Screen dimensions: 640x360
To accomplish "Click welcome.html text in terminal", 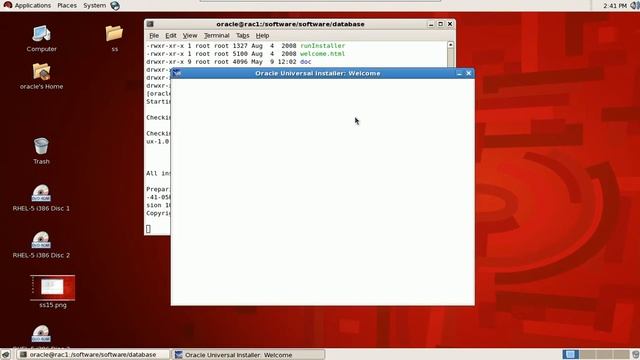I will click(322, 54).
